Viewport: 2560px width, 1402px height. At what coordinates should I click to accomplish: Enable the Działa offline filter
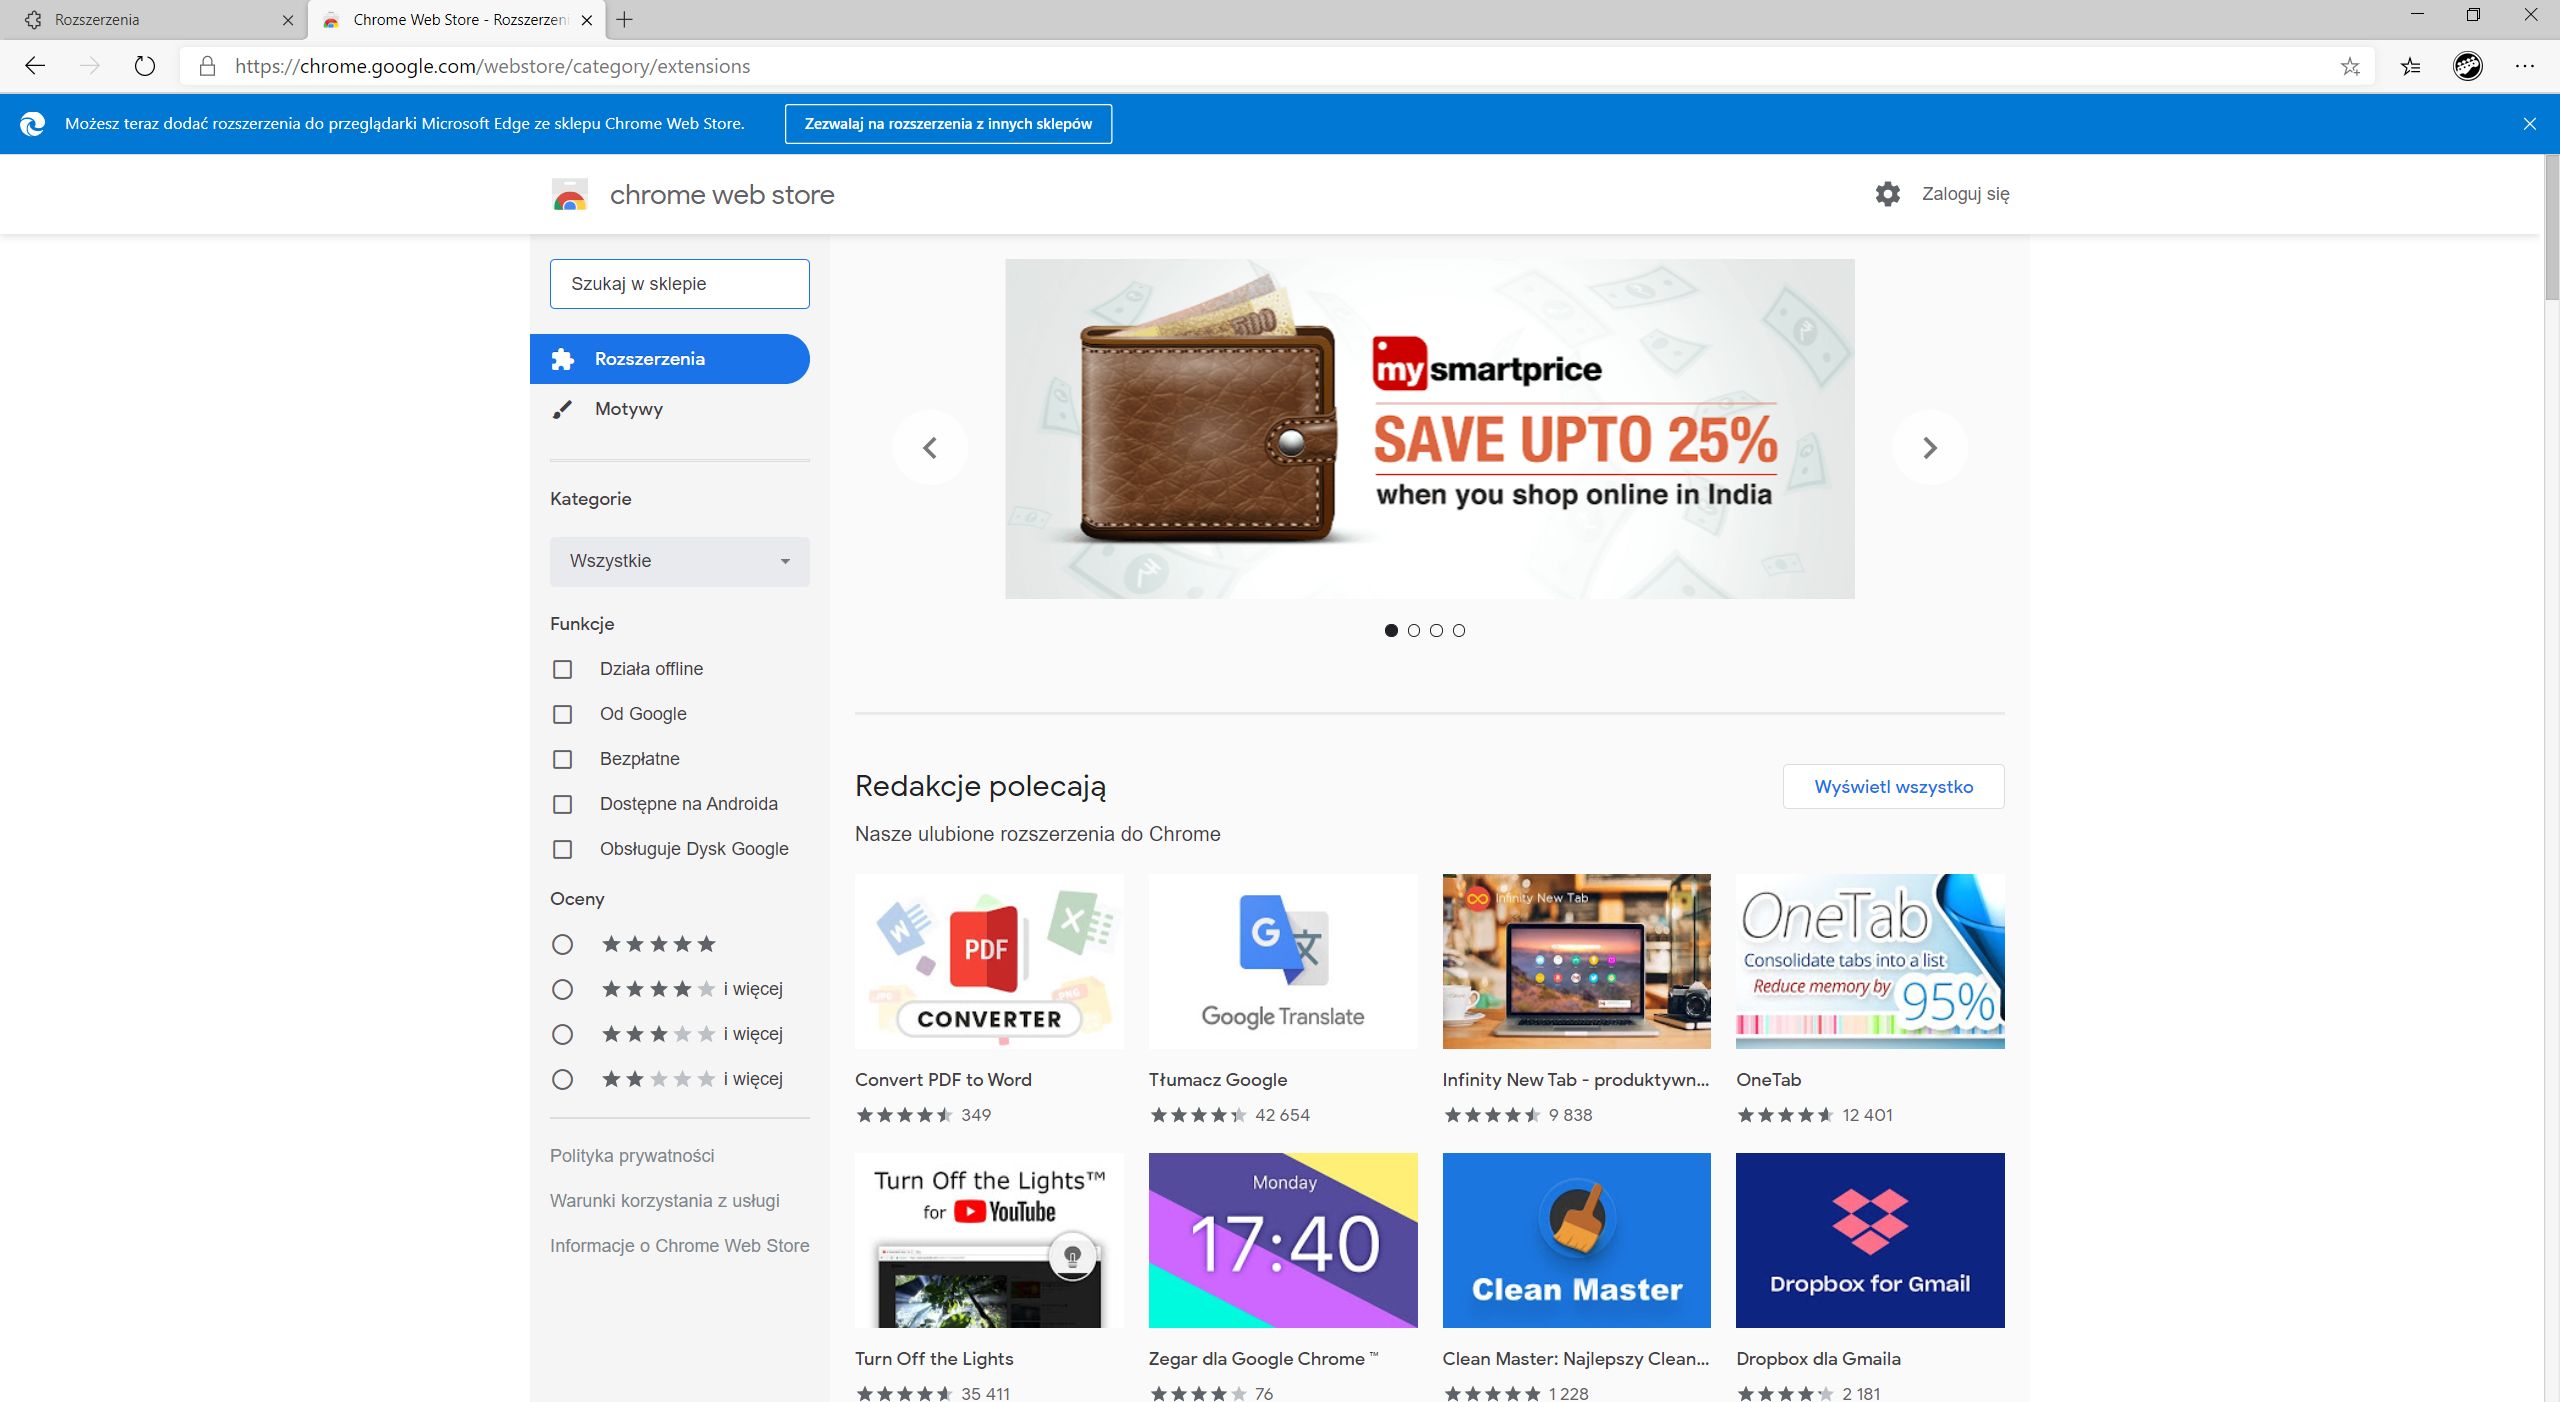tap(562, 669)
